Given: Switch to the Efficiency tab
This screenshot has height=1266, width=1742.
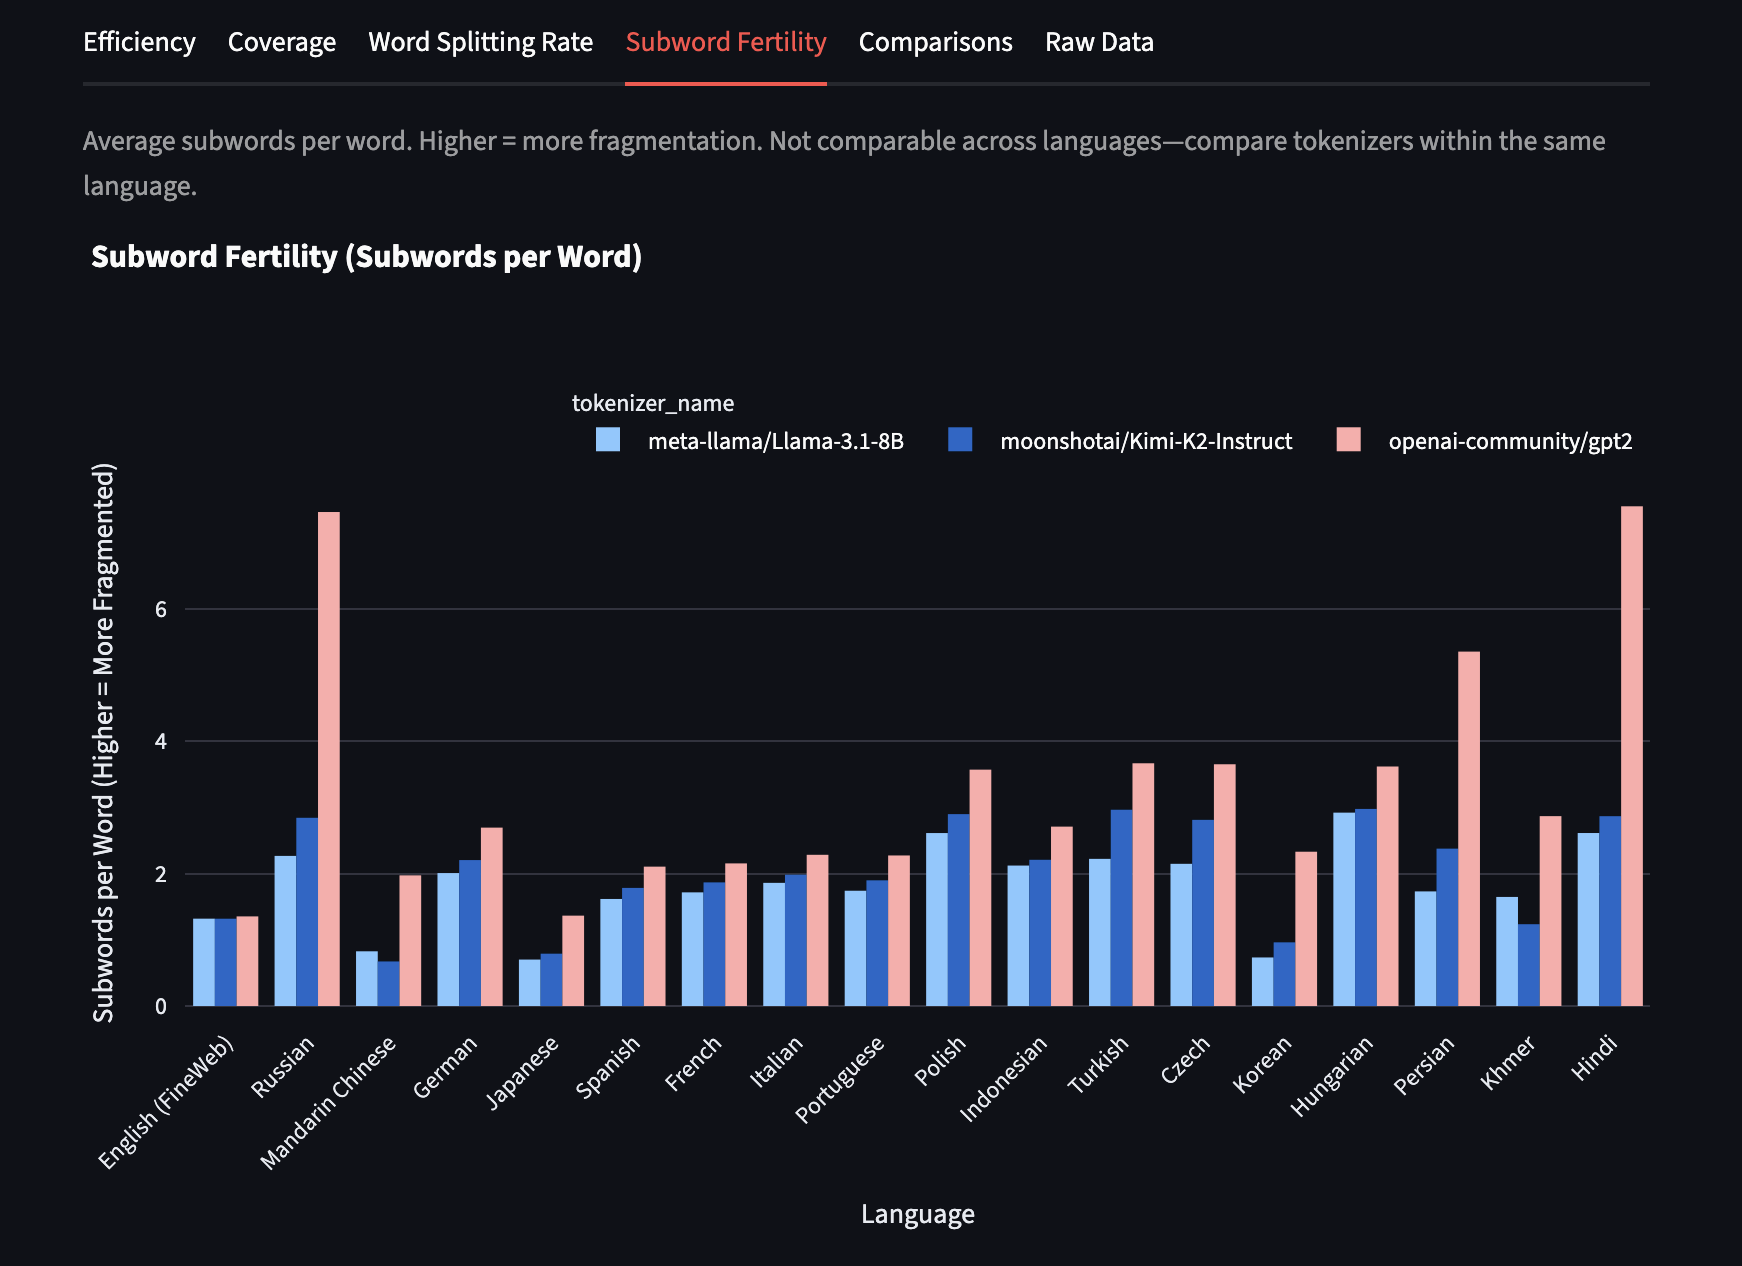Looking at the screenshot, I should coord(139,42).
